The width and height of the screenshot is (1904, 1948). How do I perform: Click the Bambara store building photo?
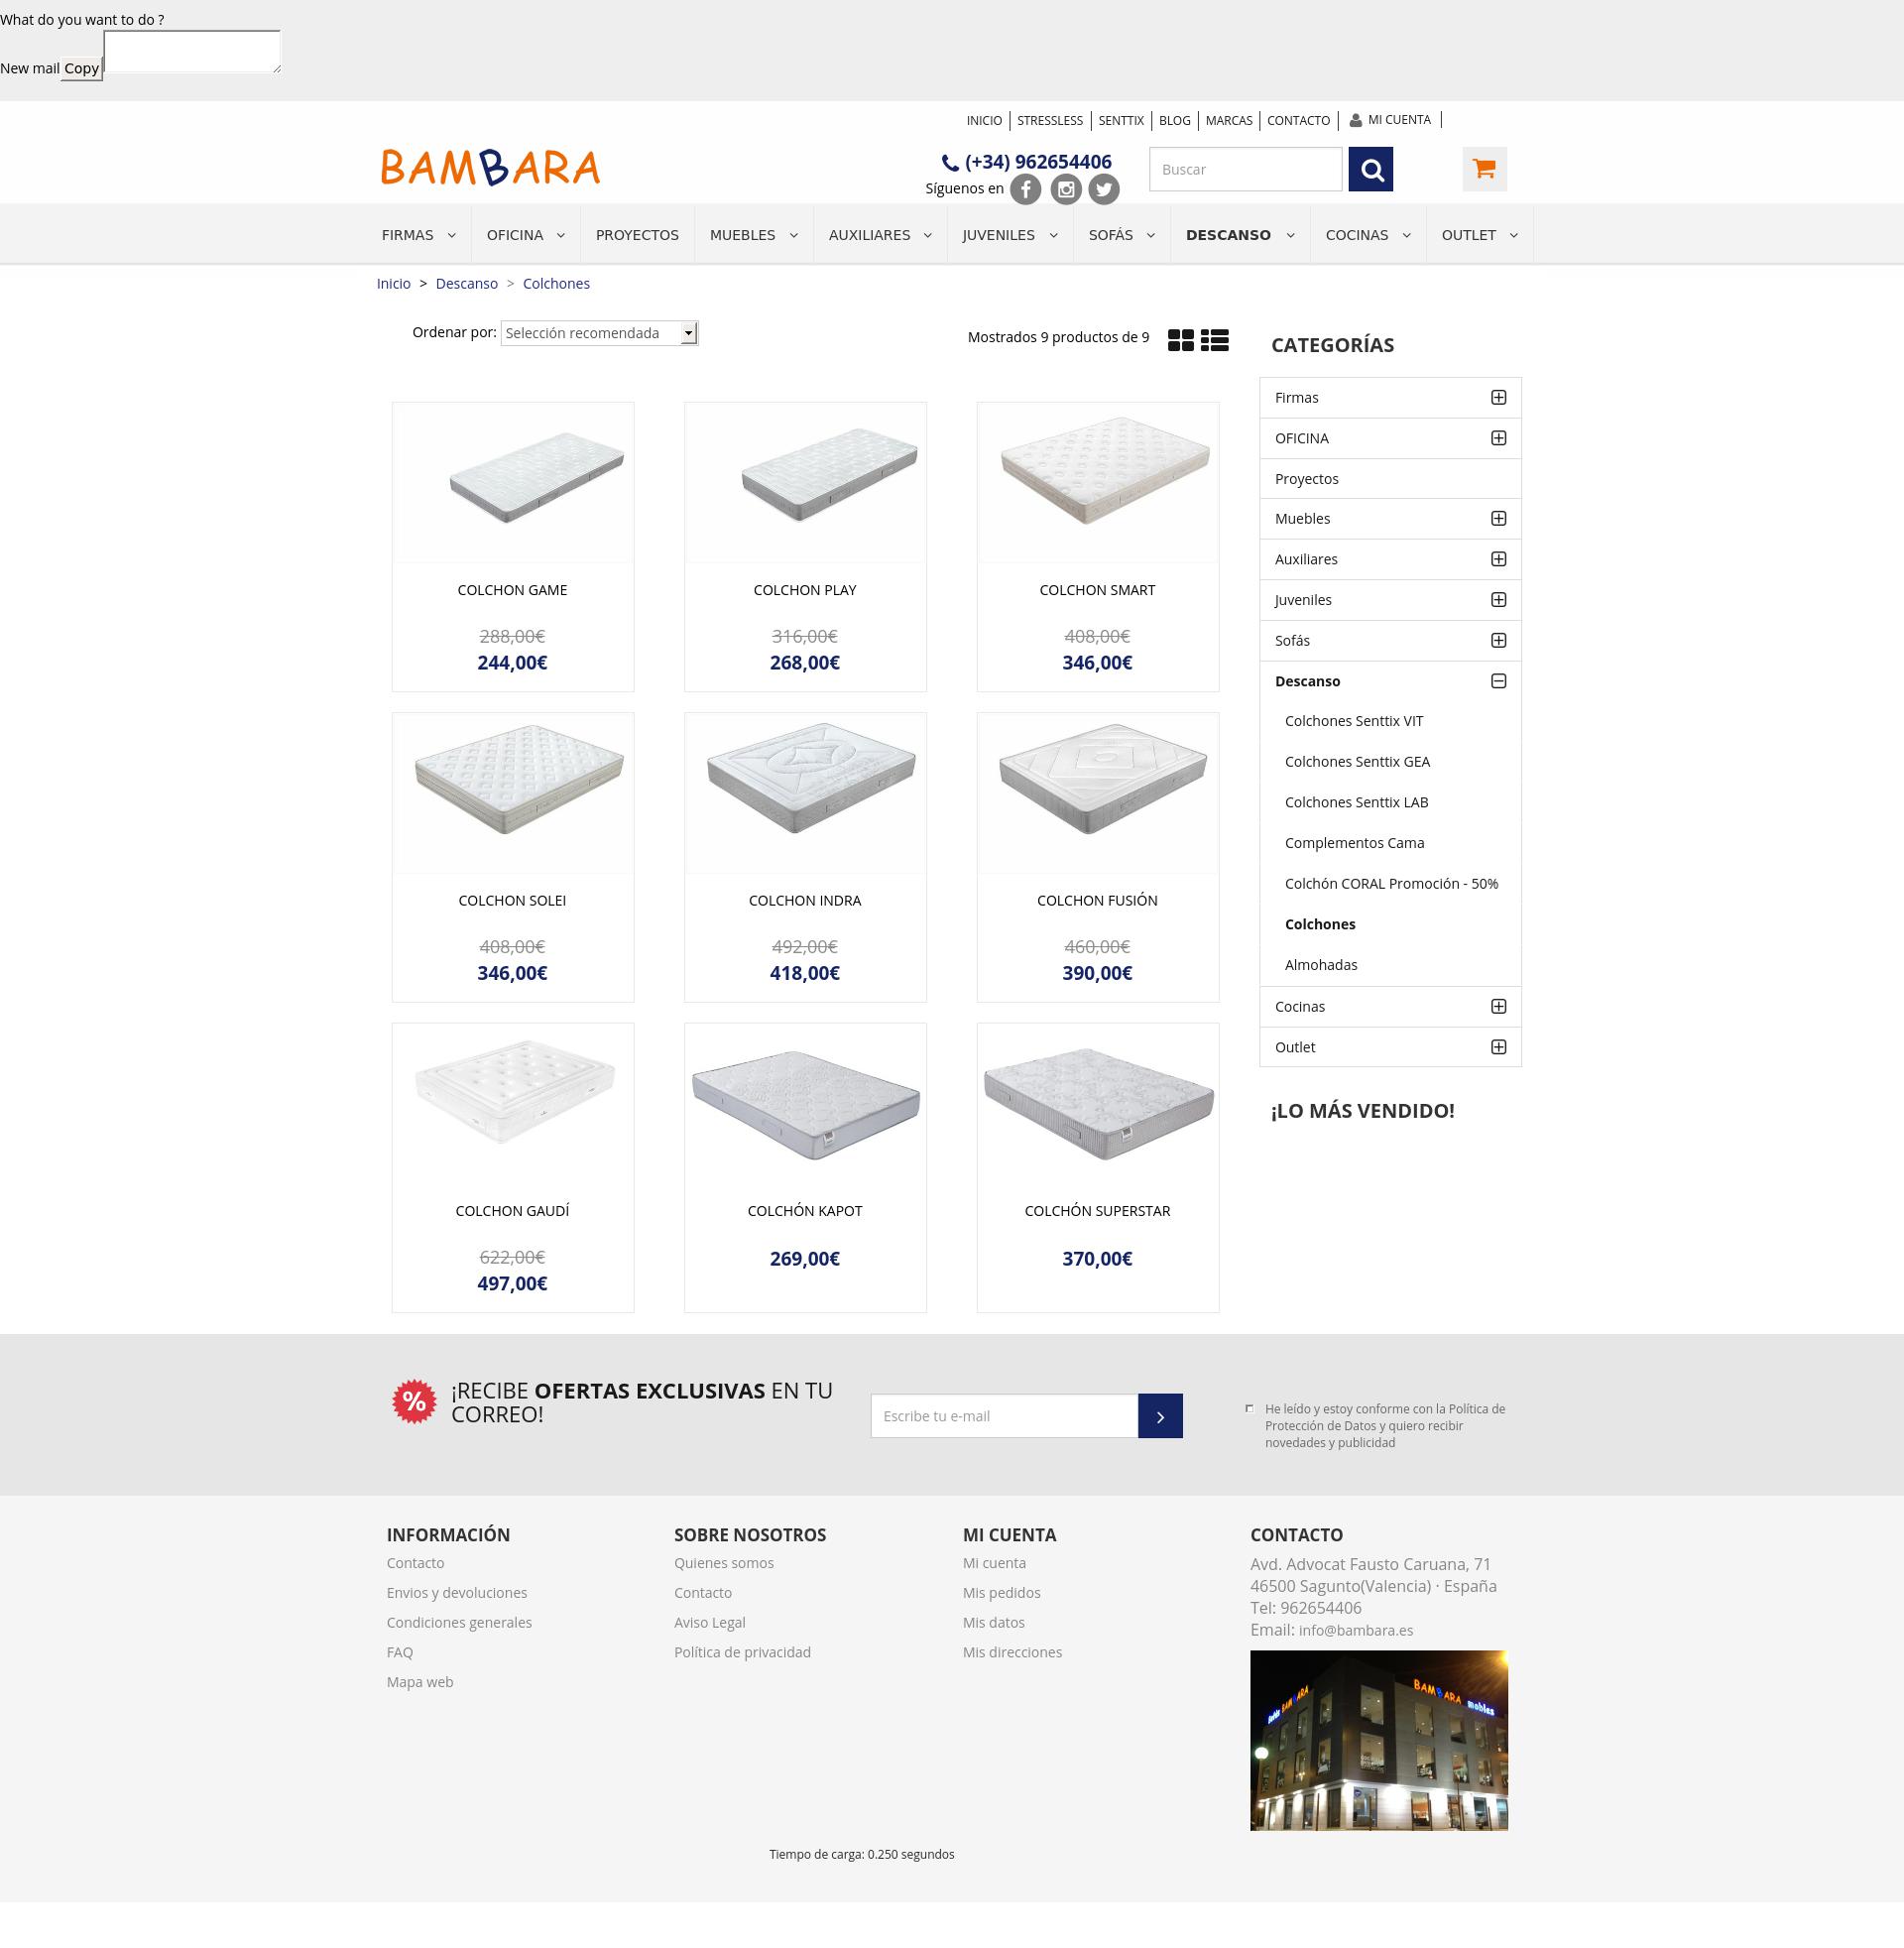pos(1378,1741)
